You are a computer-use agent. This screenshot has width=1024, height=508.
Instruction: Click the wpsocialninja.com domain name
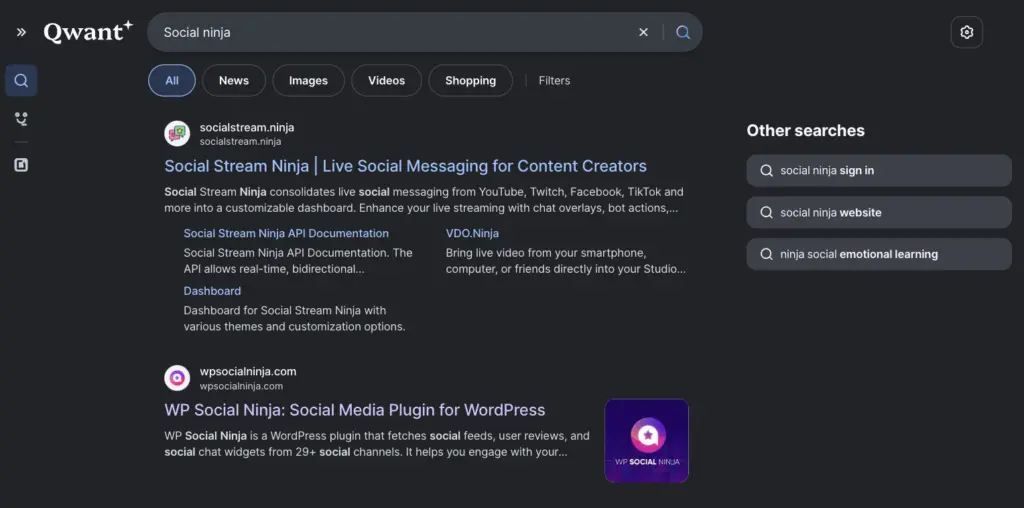[x=248, y=372]
